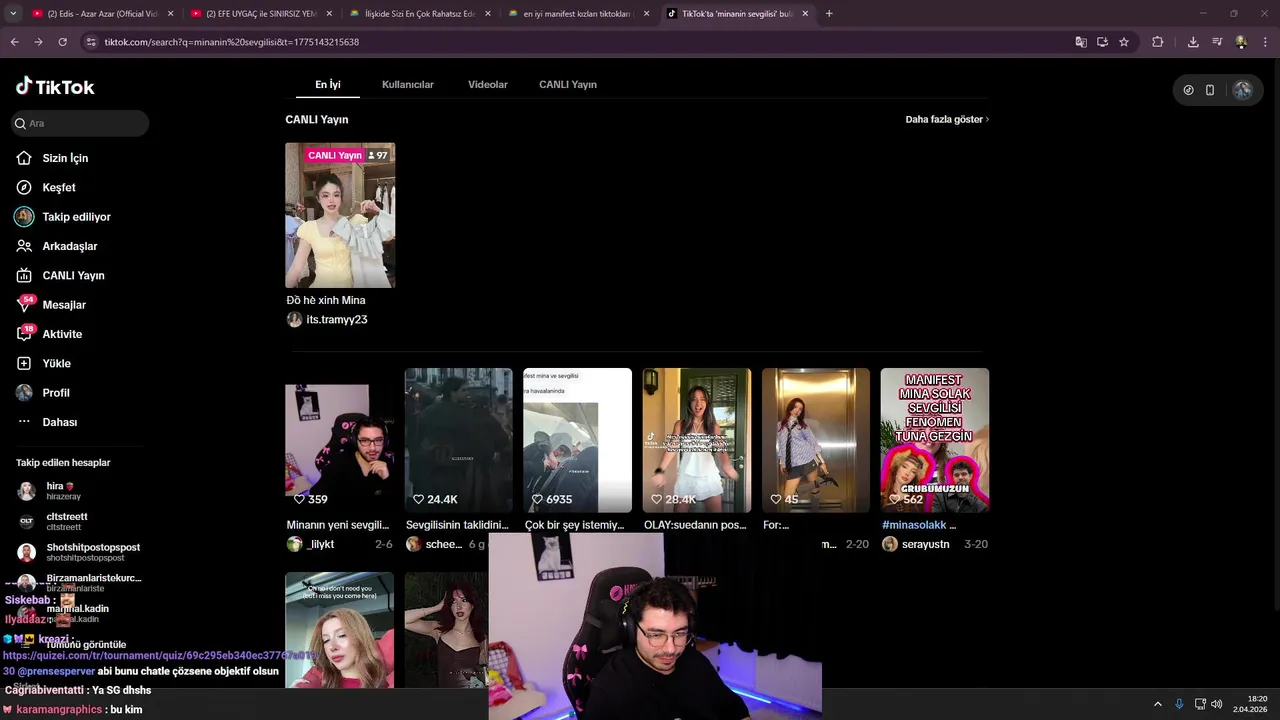Open the video with 359 likes
This screenshot has width=1280, height=720.
coord(339,440)
